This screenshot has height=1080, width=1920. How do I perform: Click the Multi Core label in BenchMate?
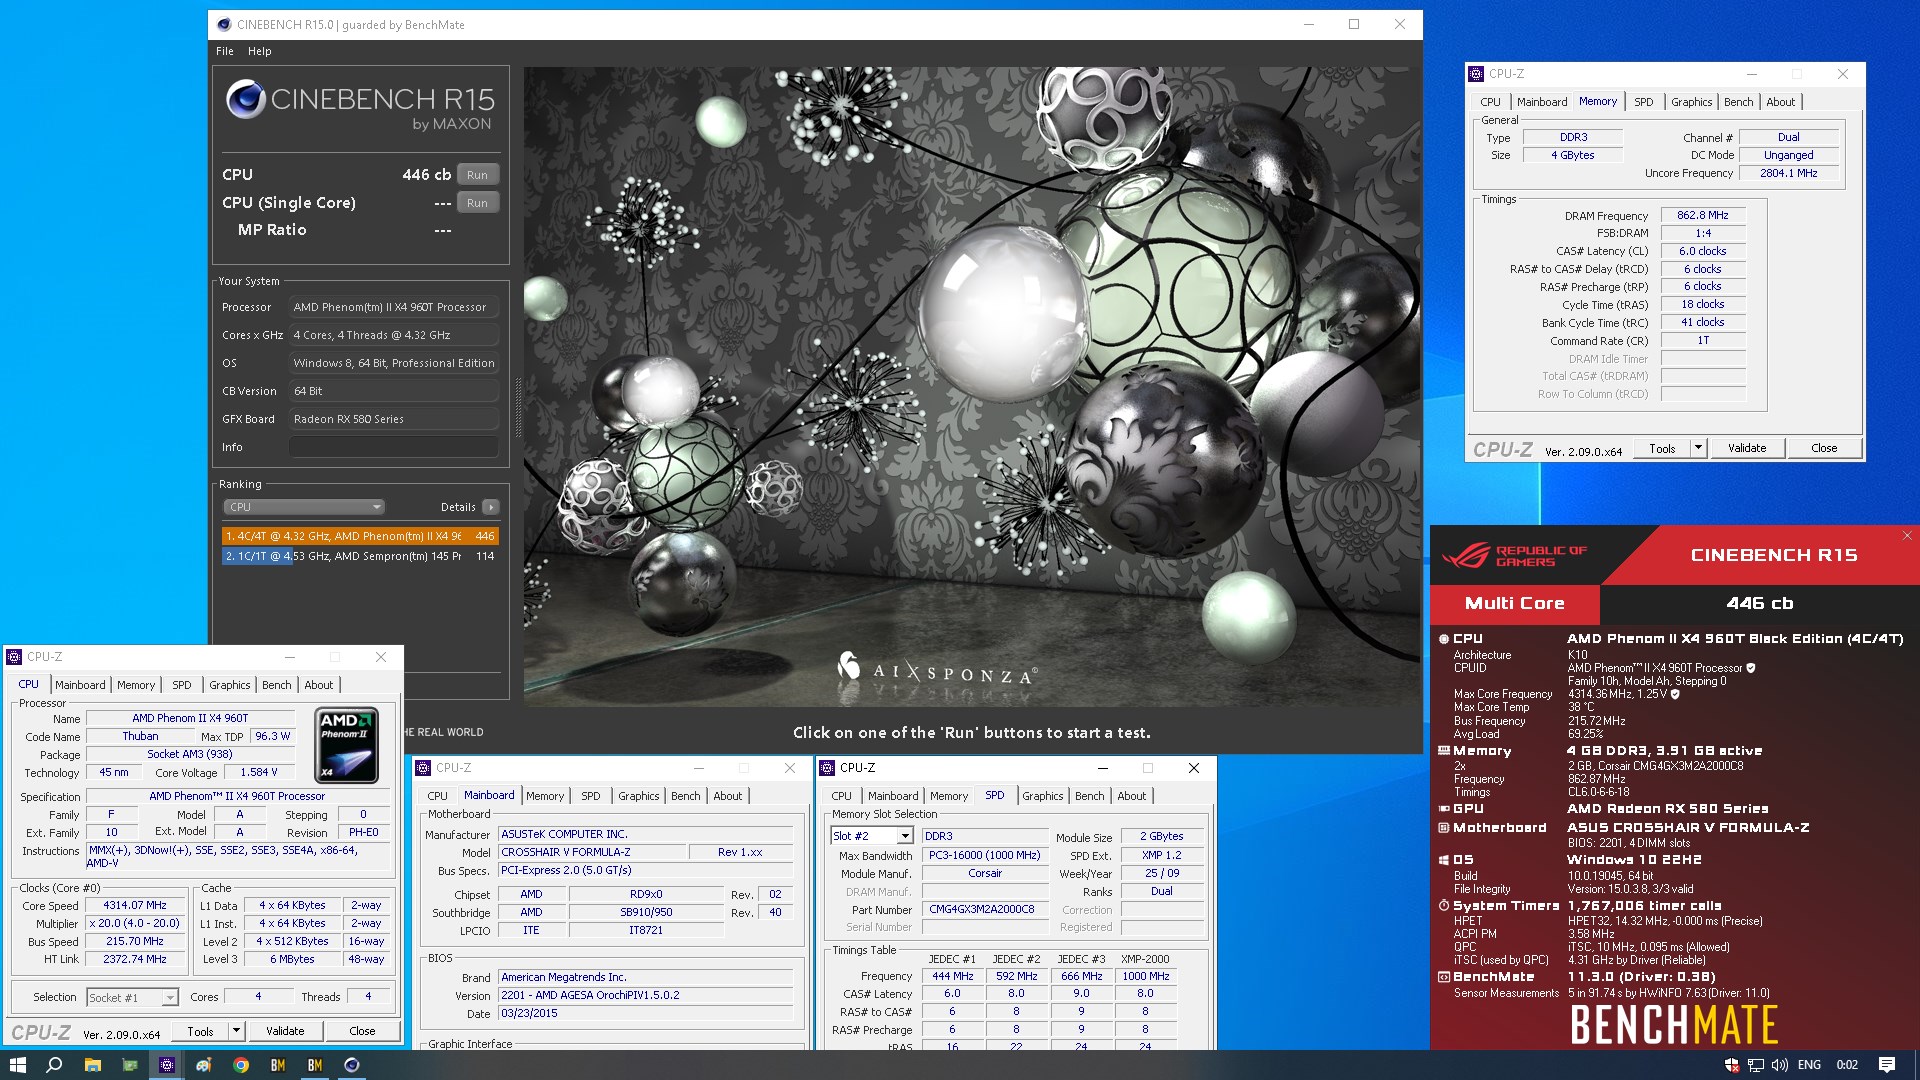[x=1515, y=603]
